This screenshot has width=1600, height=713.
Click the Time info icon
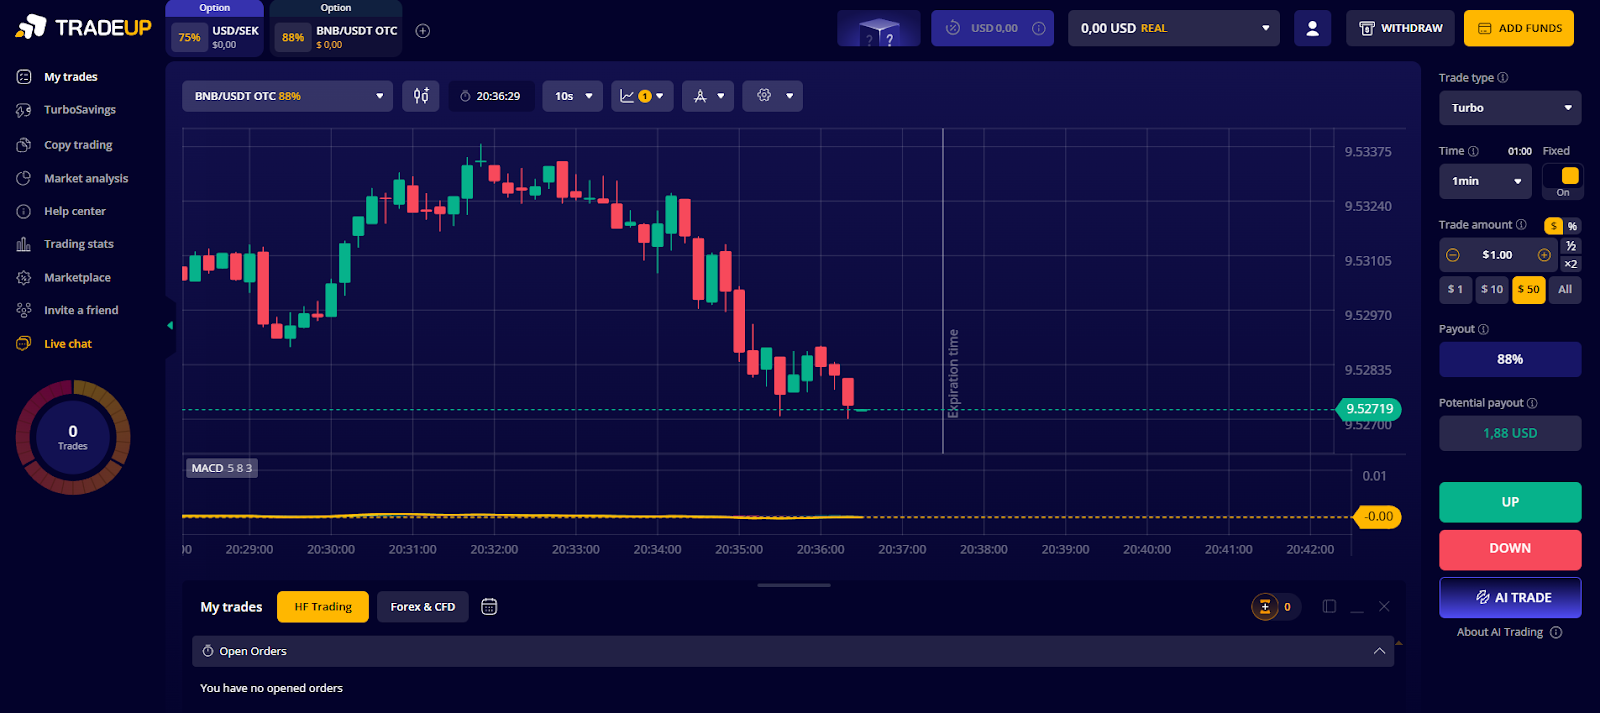[x=1473, y=151]
